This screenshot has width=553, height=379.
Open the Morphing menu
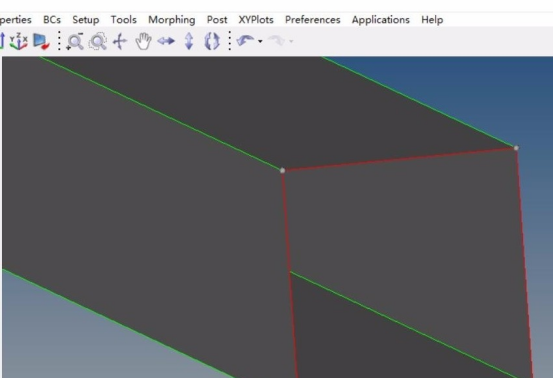click(x=172, y=20)
